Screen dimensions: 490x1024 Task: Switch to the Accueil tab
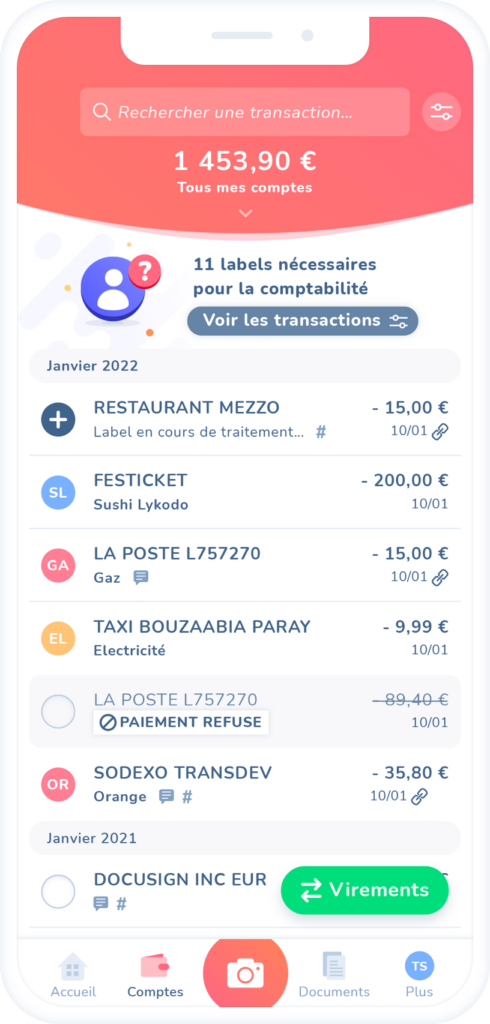[73, 974]
